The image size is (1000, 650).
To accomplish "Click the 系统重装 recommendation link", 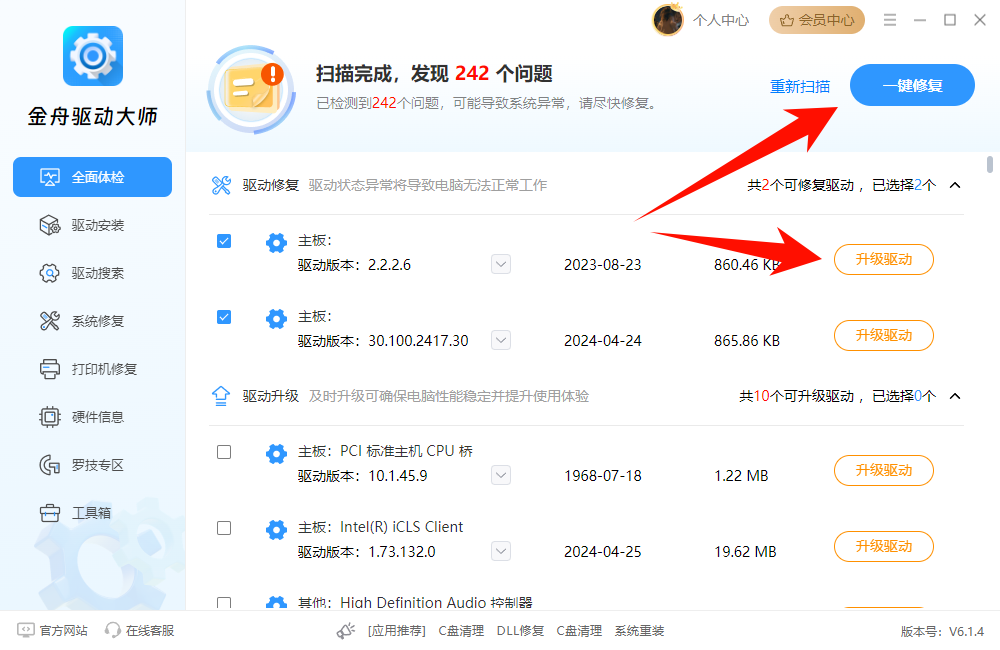I will point(639,631).
